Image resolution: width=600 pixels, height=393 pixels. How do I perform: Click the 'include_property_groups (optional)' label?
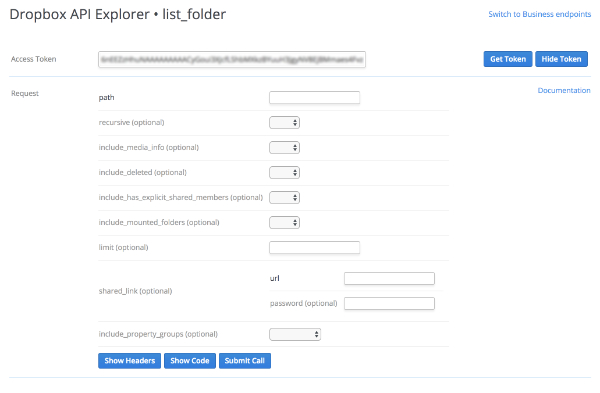(158, 334)
